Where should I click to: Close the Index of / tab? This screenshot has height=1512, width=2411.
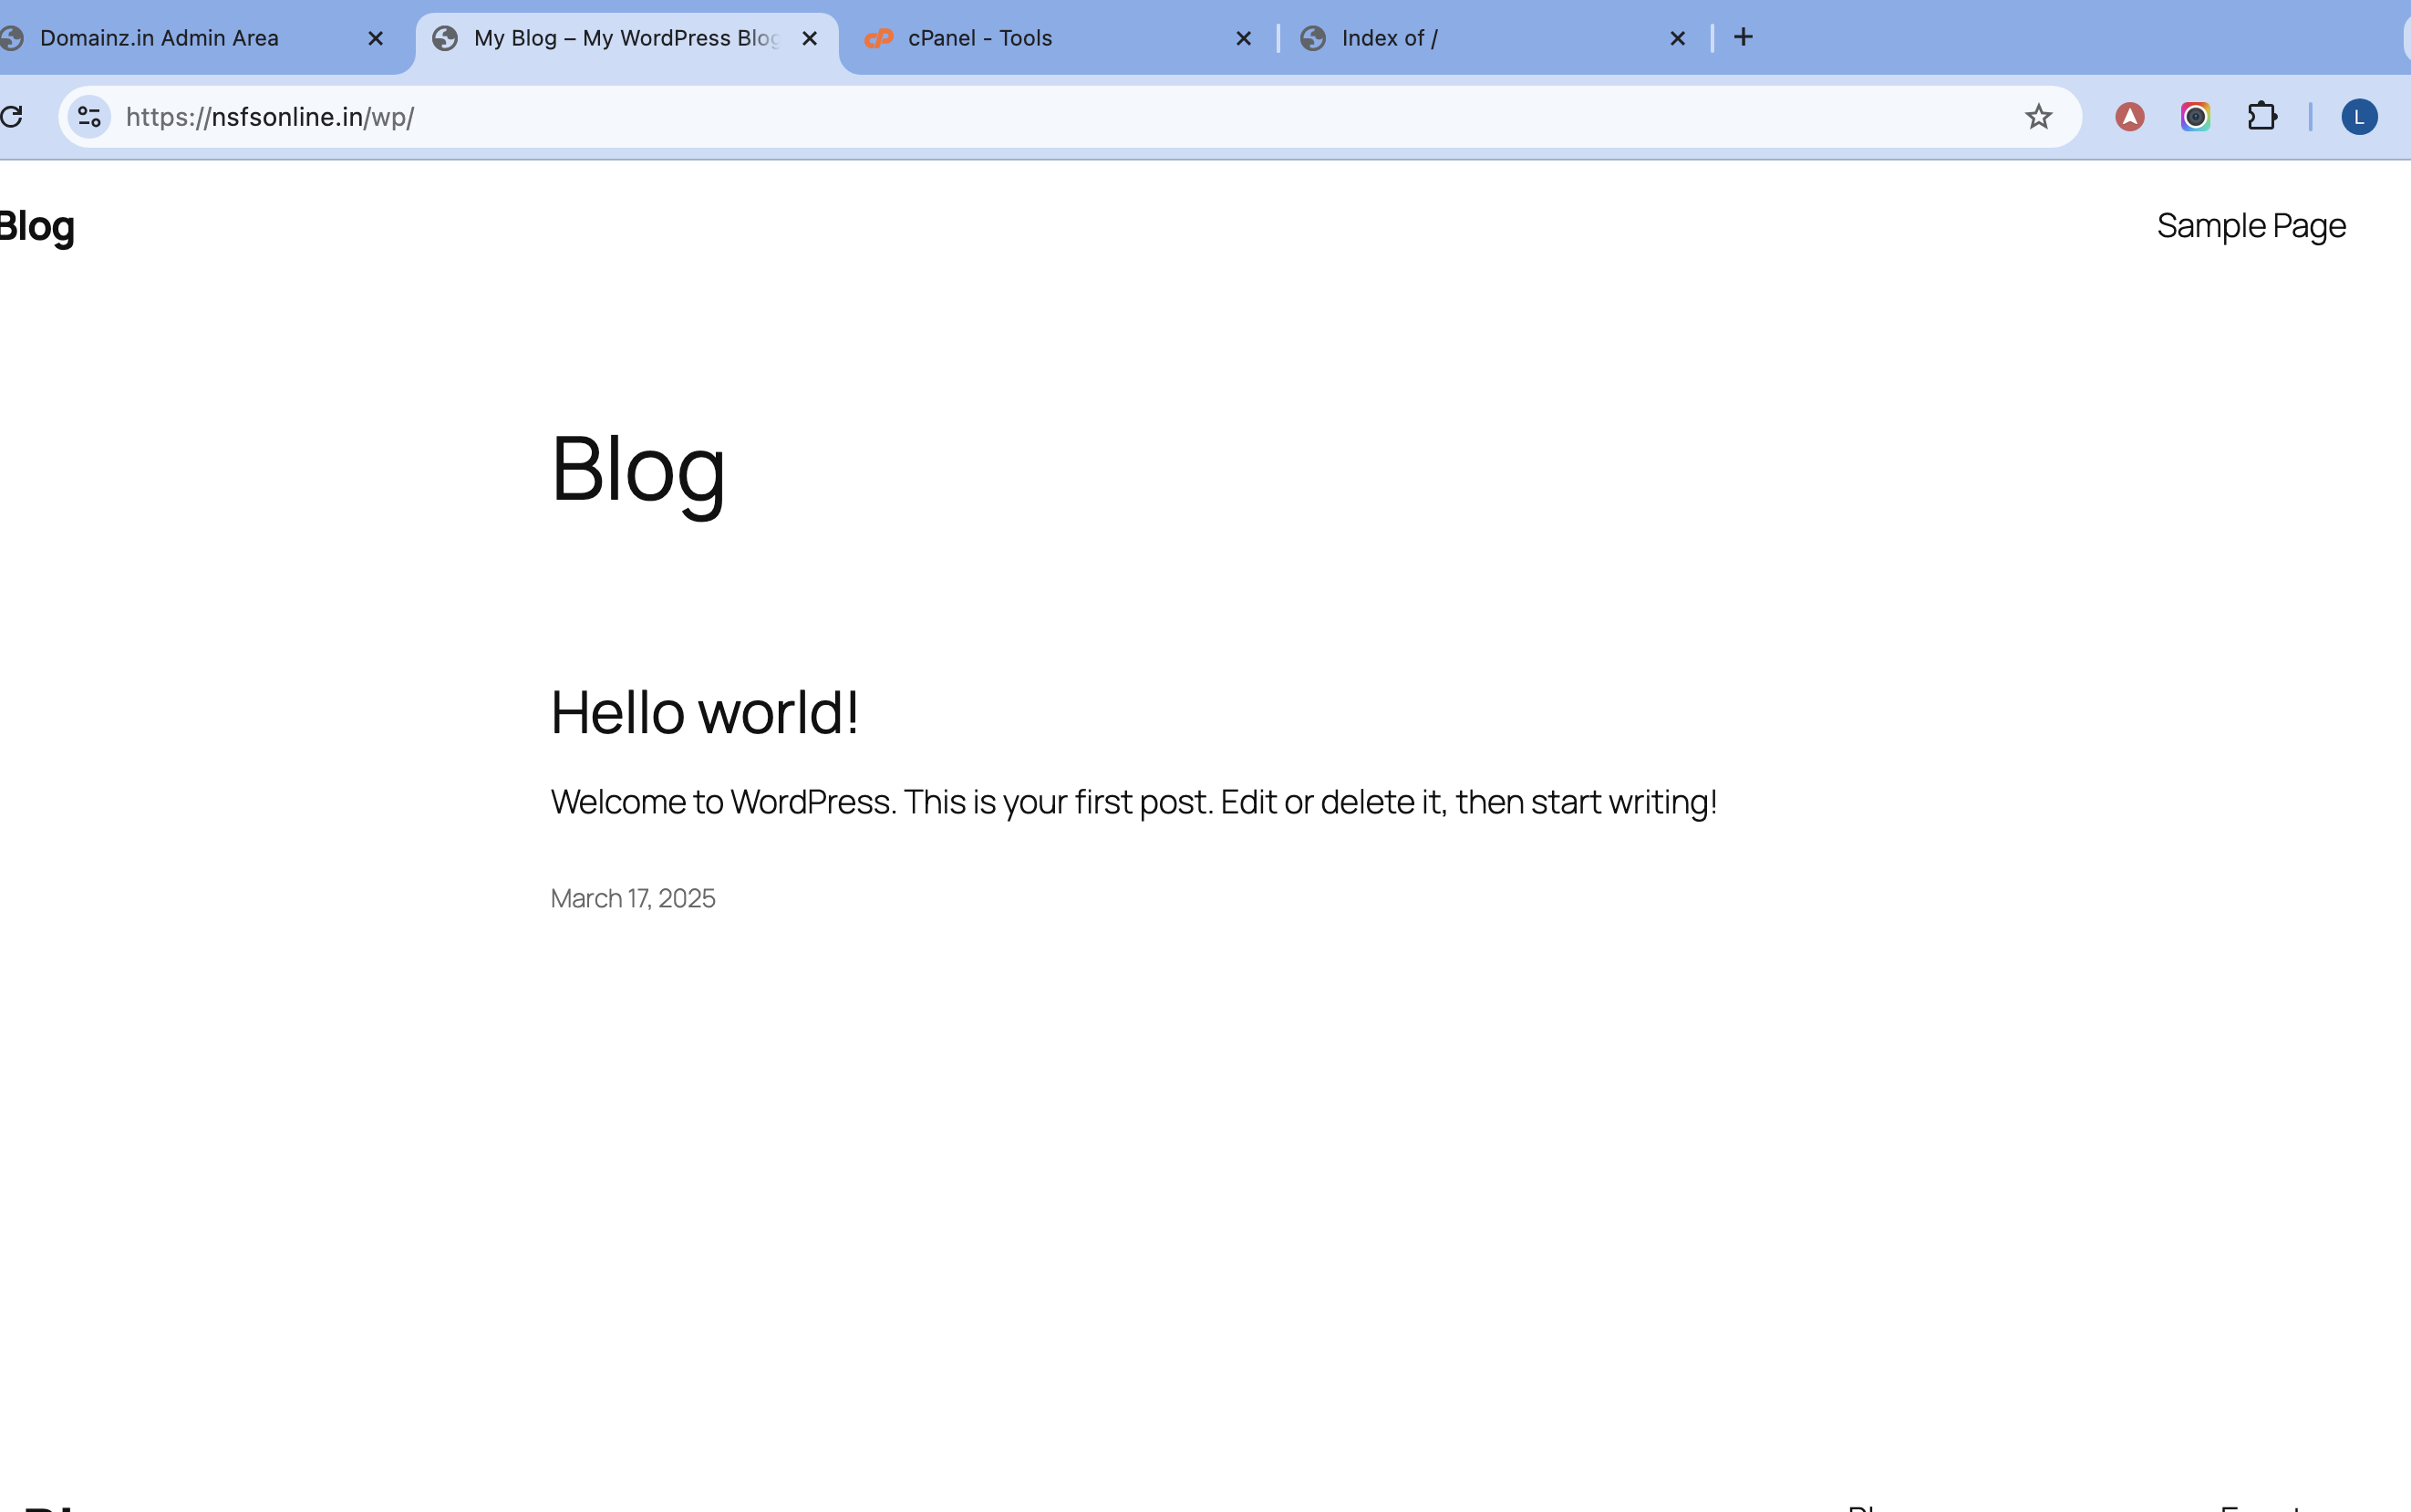coord(1678,38)
